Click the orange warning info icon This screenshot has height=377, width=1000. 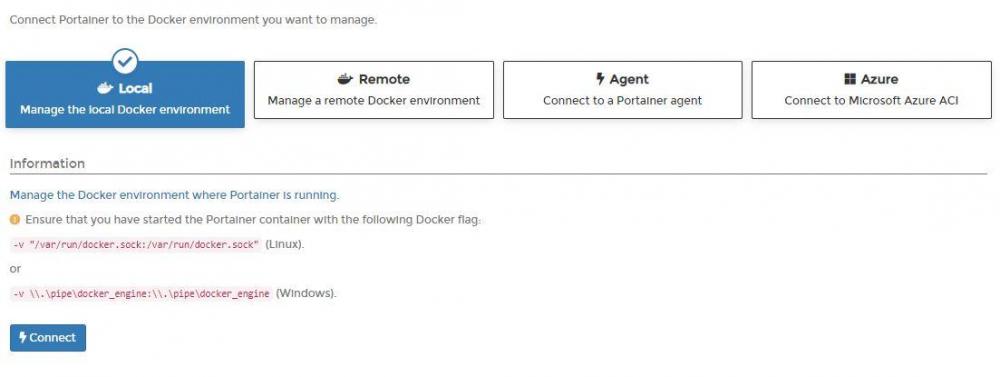[15, 219]
